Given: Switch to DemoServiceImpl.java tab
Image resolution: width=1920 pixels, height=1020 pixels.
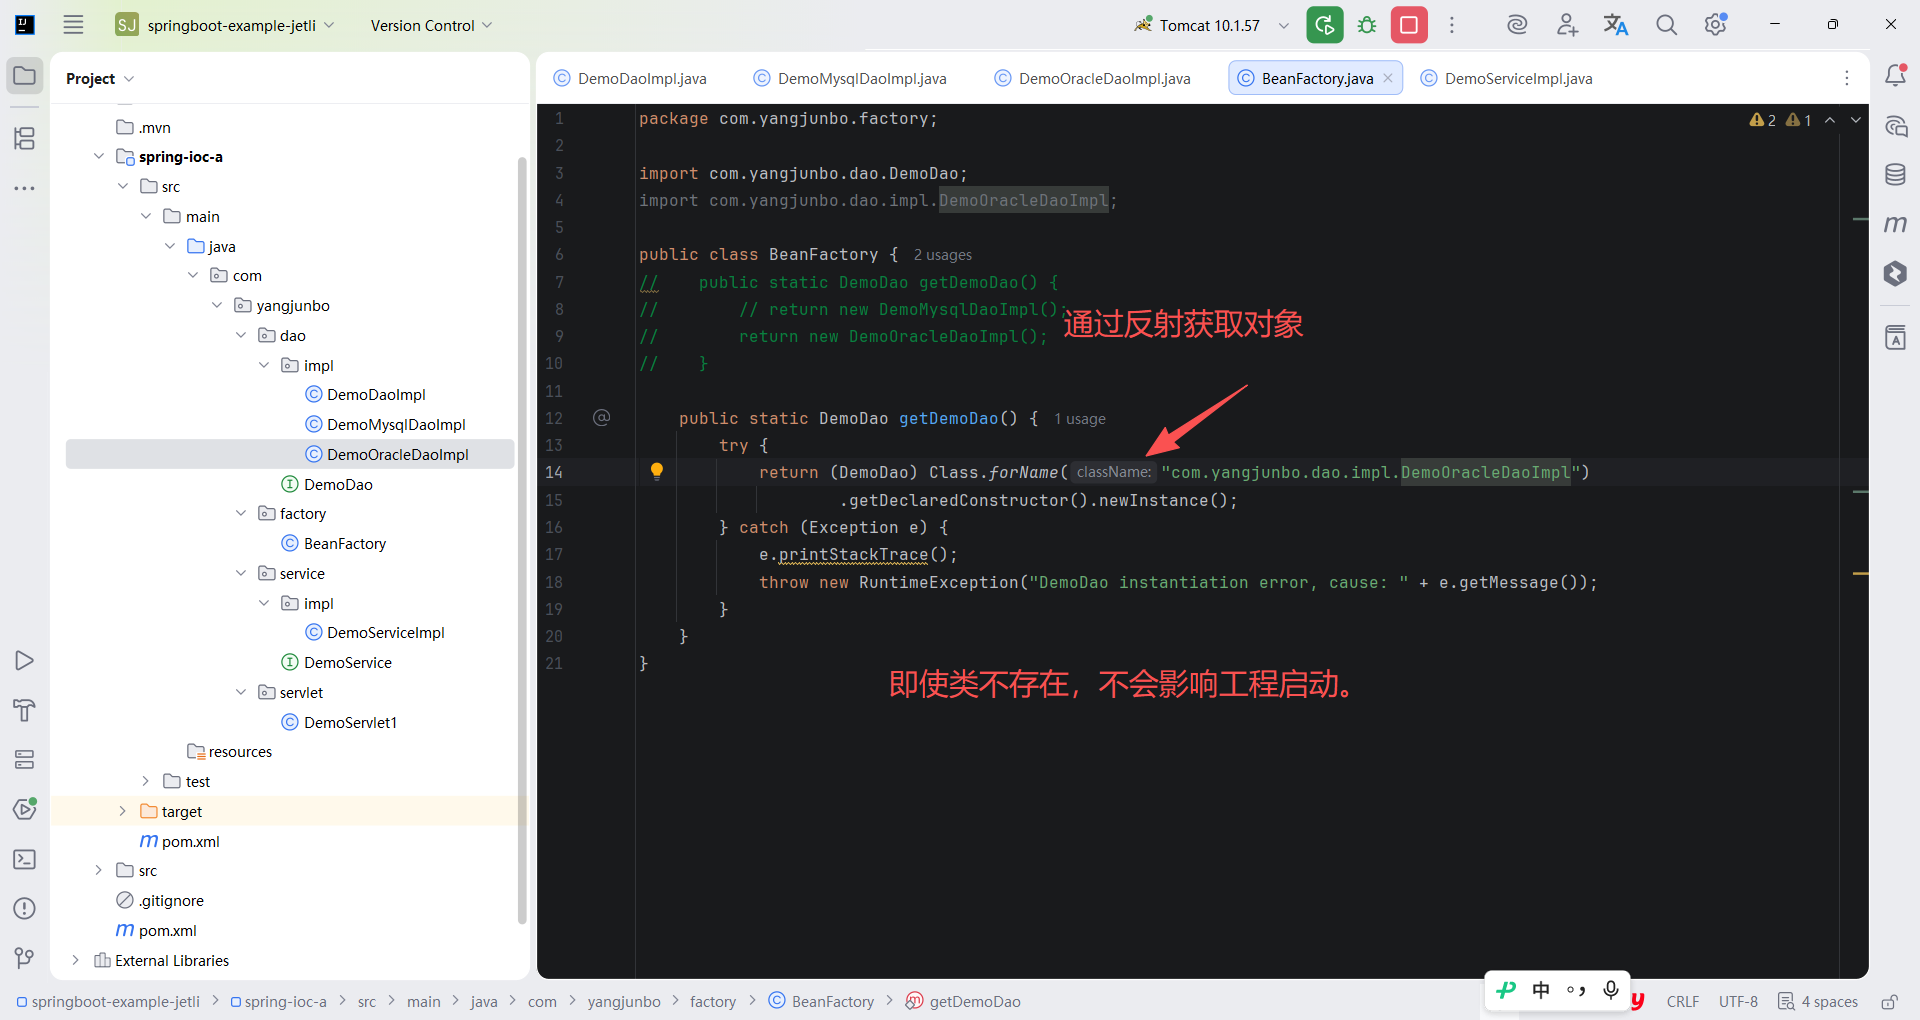Looking at the screenshot, I should click(x=1507, y=78).
